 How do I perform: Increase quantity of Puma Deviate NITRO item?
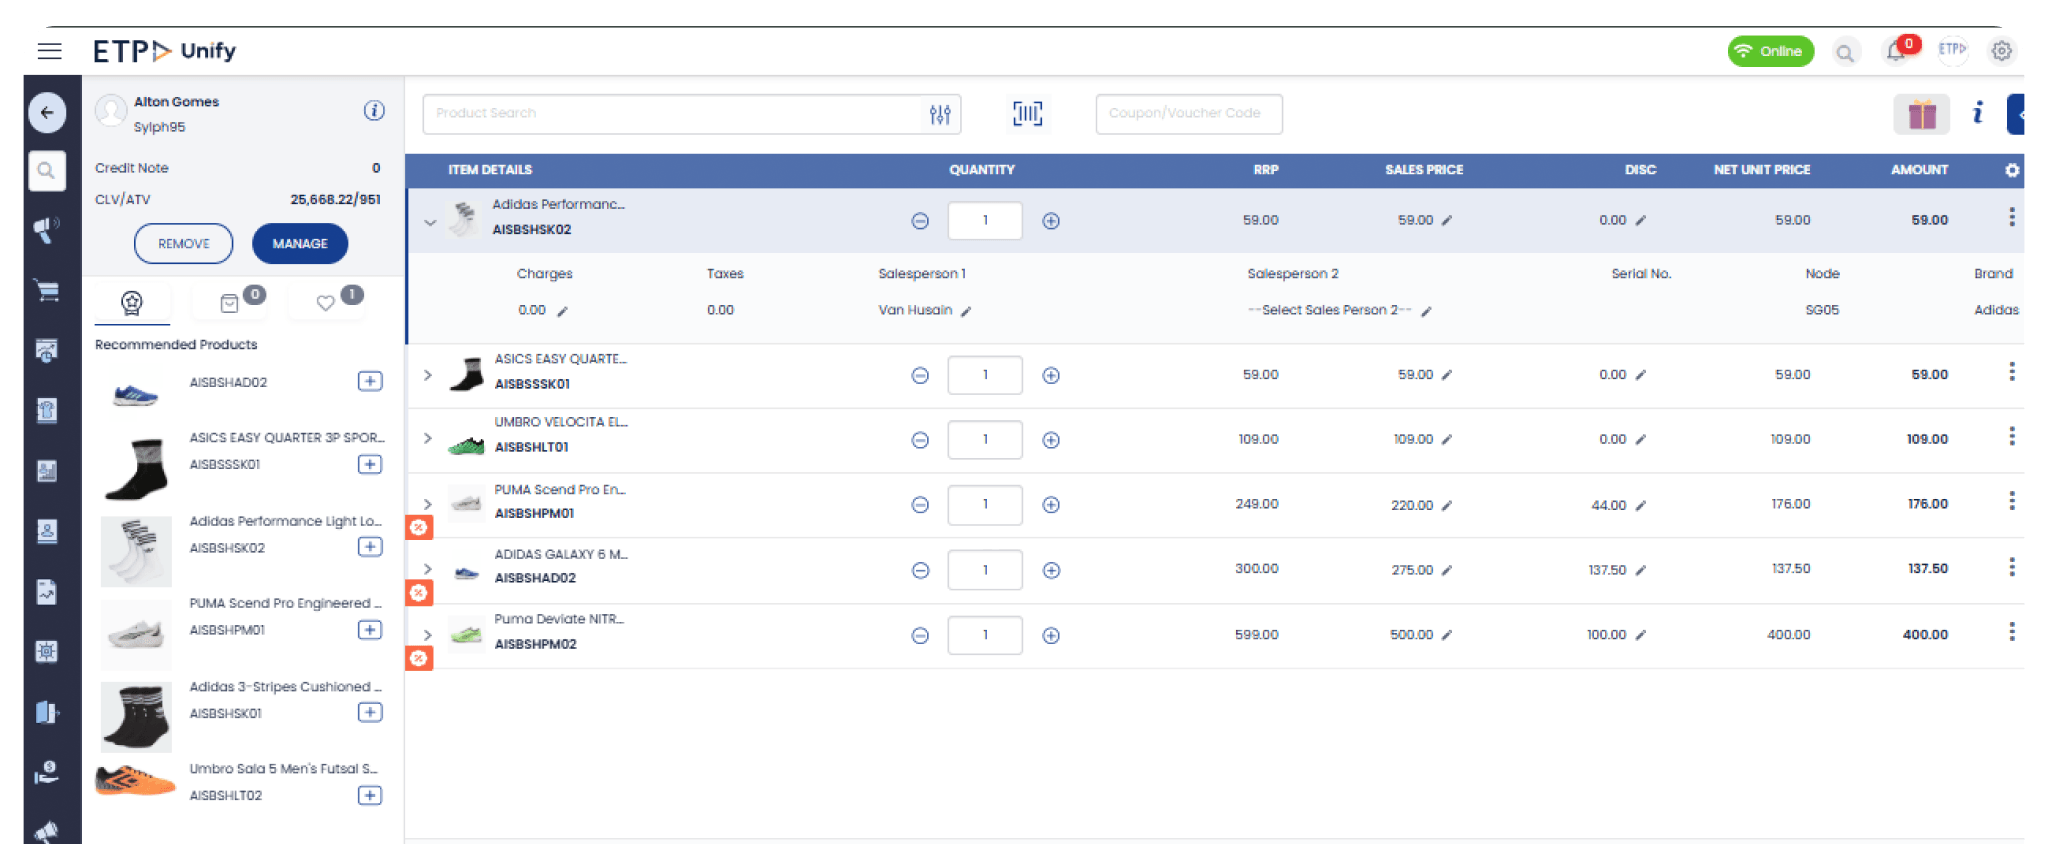click(x=1051, y=636)
